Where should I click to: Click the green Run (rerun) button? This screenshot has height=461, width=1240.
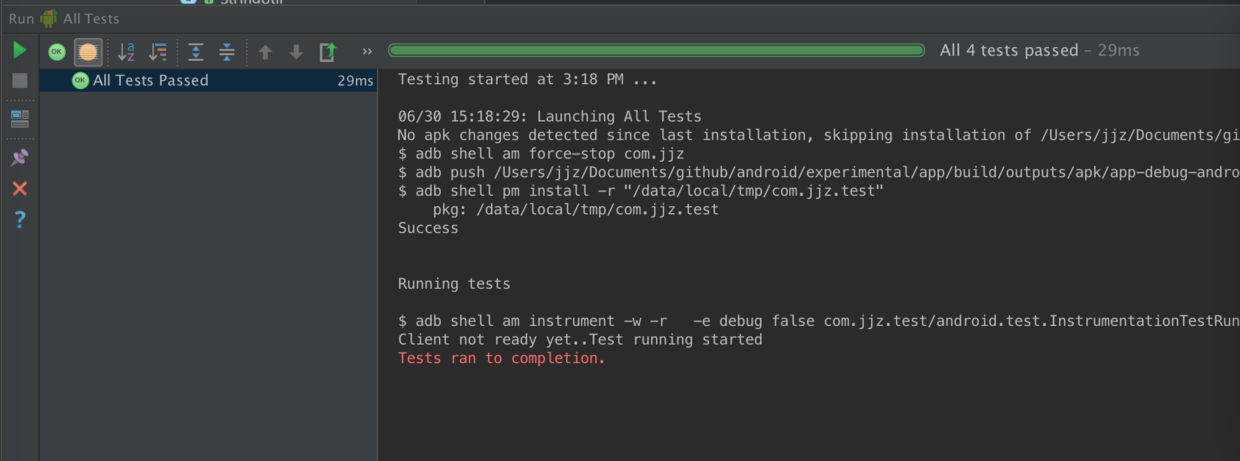(x=19, y=50)
